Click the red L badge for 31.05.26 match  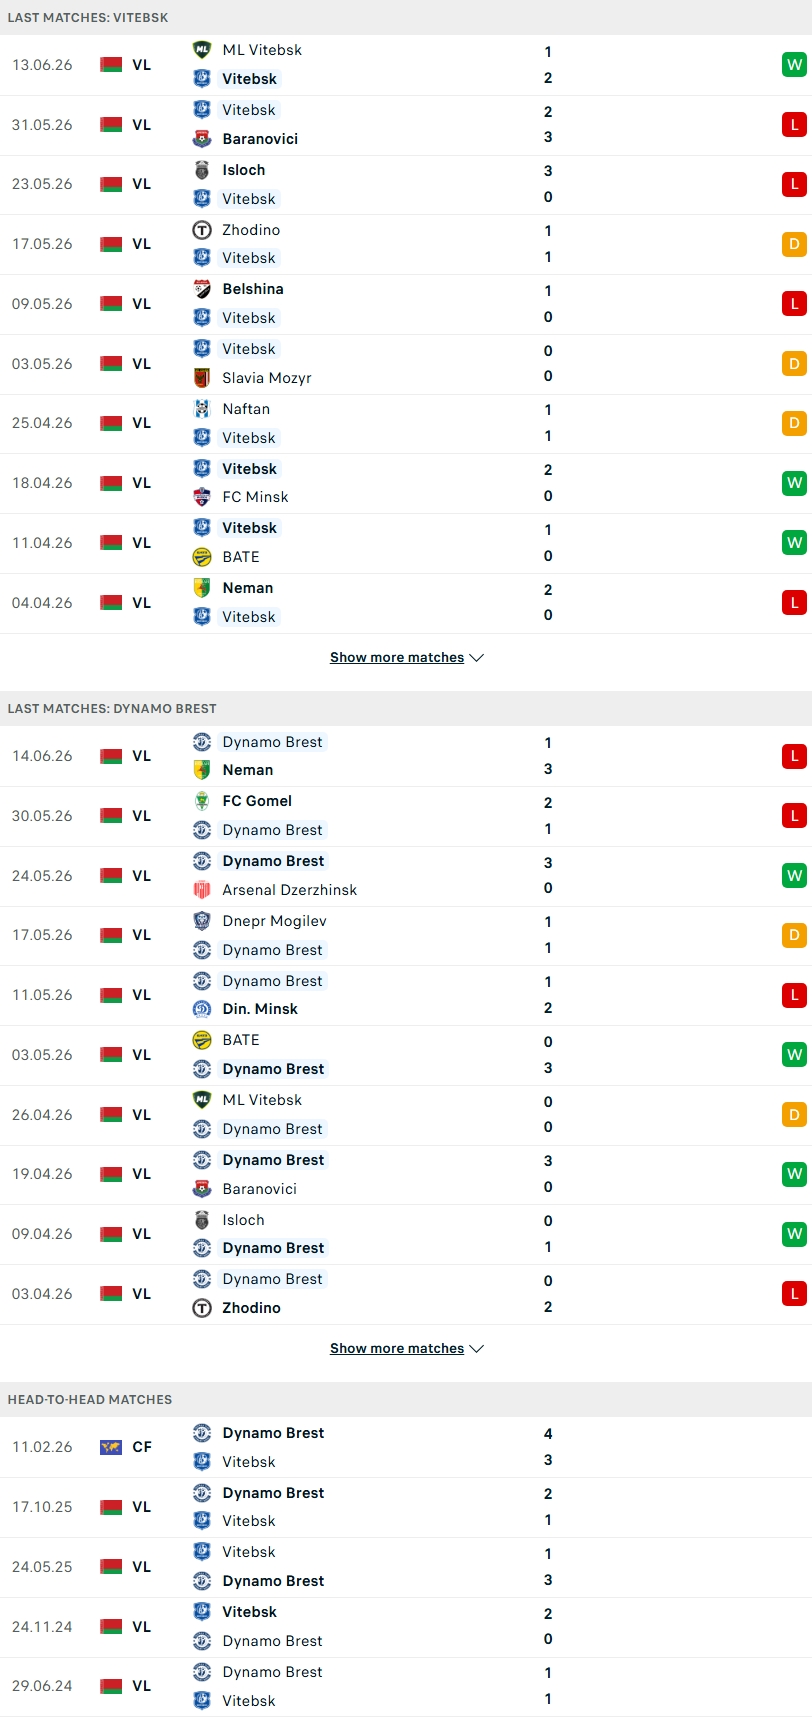pos(794,125)
